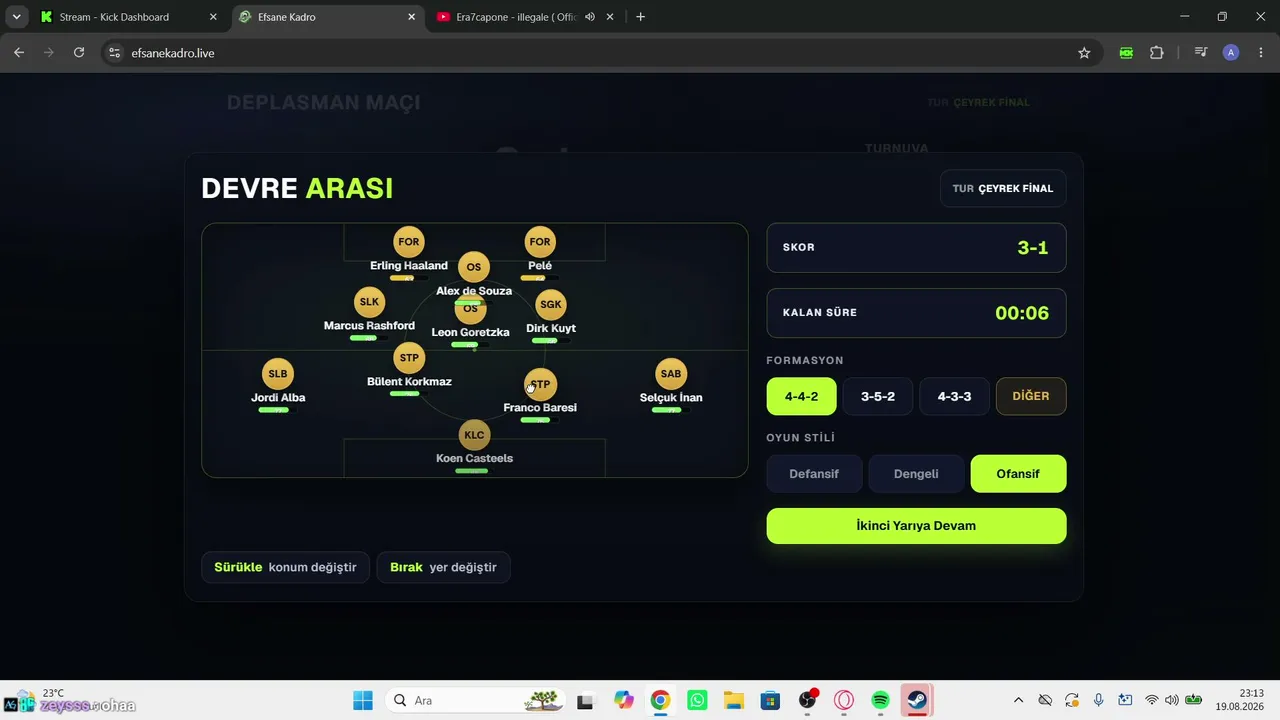Open WhatsApp from the taskbar
The height and width of the screenshot is (720, 1280).
tap(697, 700)
